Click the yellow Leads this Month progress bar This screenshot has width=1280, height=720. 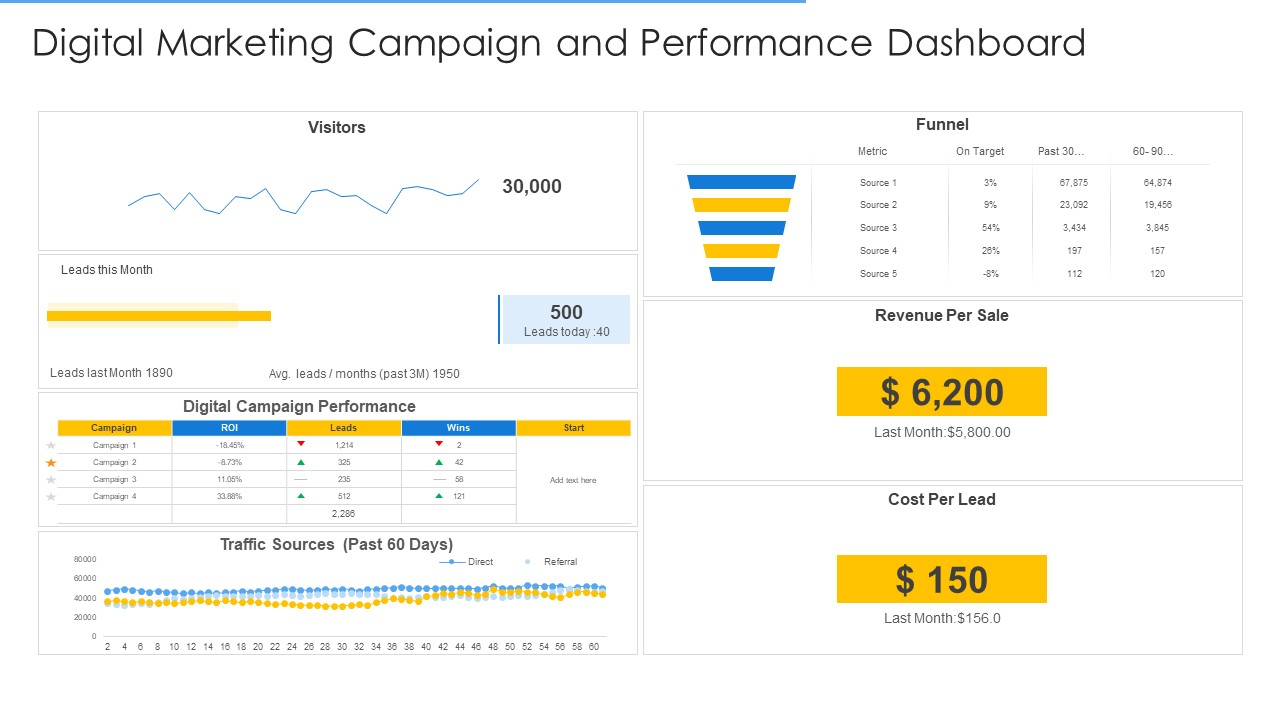pos(159,316)
